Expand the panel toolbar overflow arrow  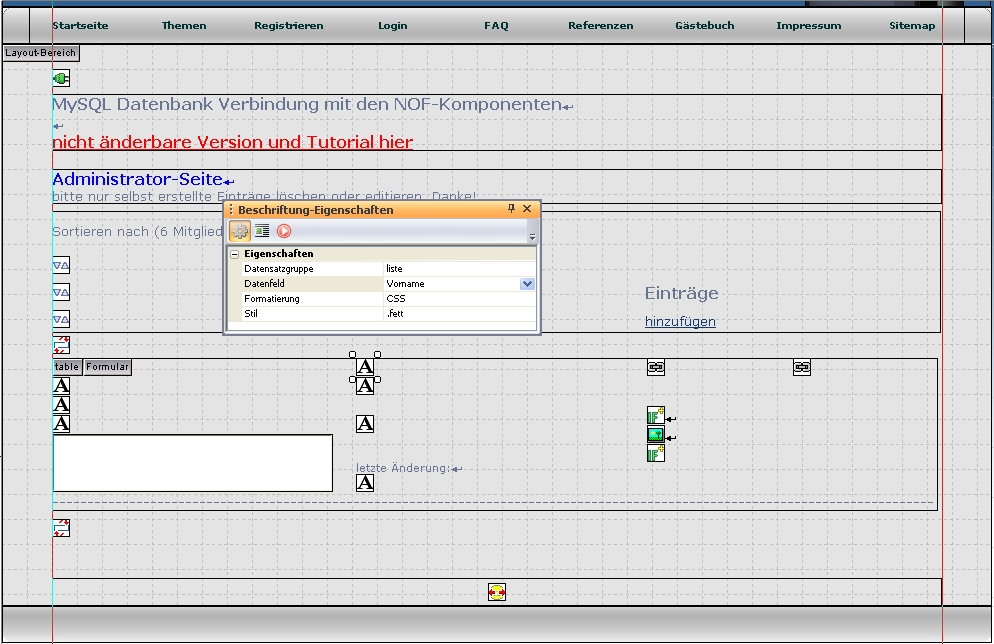(x=532, y=238)
